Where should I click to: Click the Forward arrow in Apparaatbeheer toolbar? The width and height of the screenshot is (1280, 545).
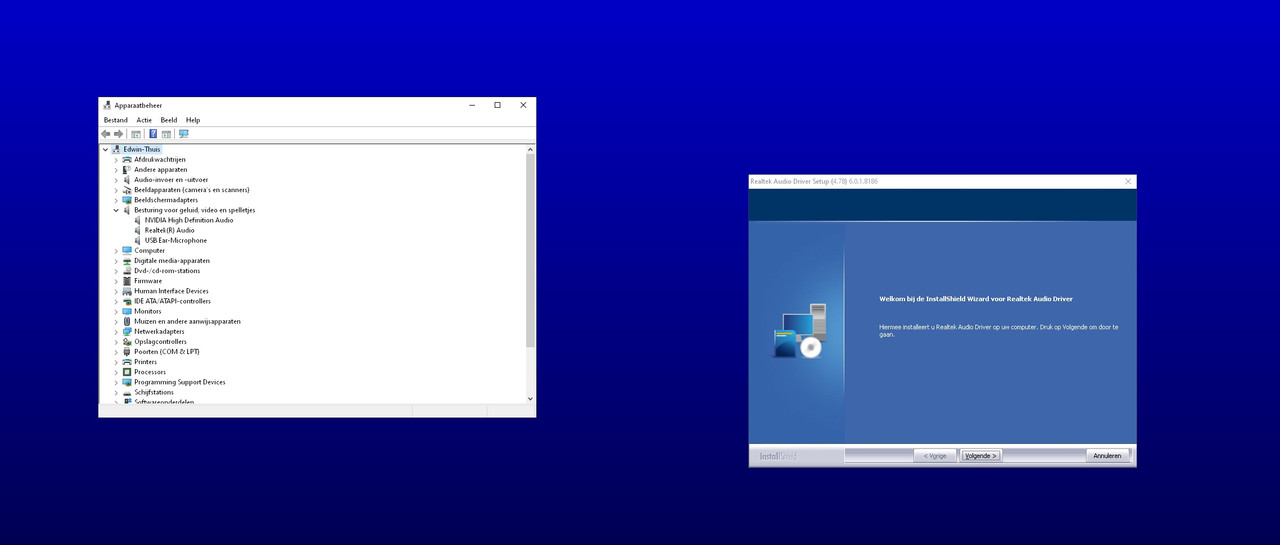[118, 134]
